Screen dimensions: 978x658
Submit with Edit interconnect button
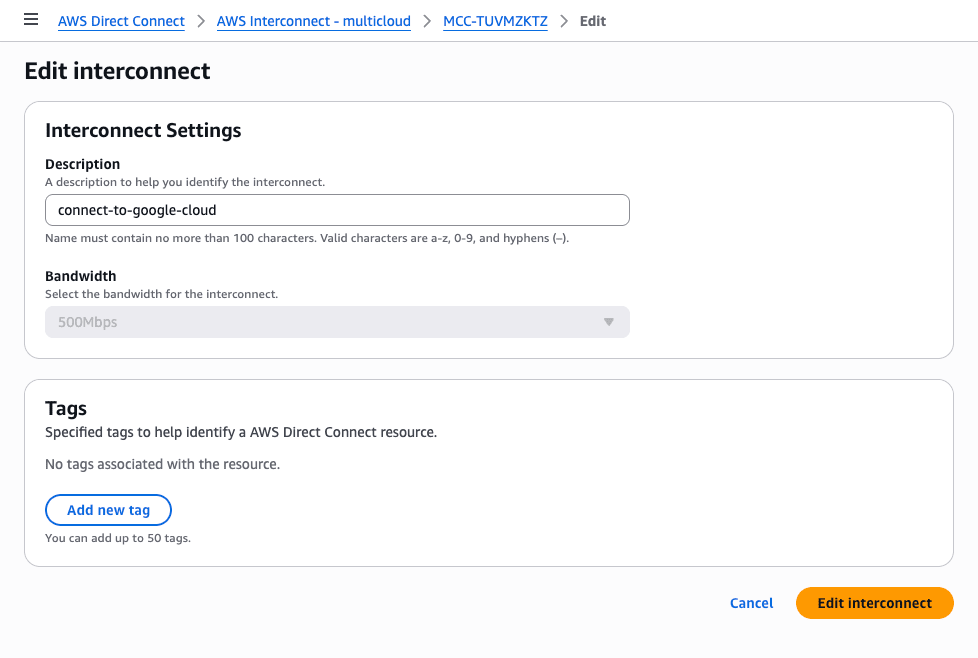tap(874, 603)
